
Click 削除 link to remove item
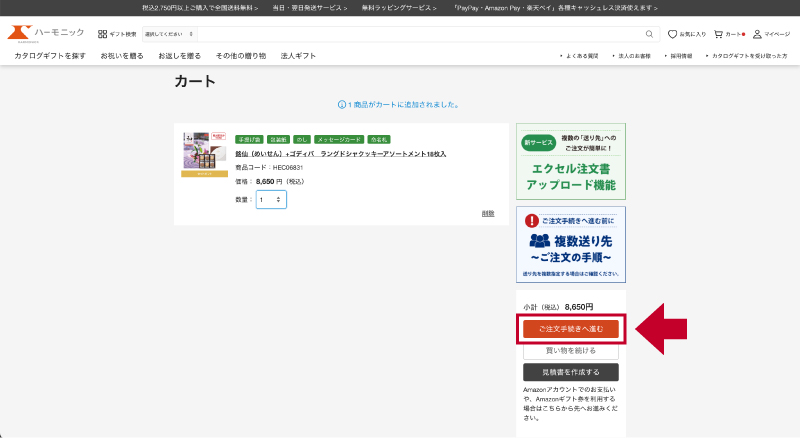pos(488,213)
